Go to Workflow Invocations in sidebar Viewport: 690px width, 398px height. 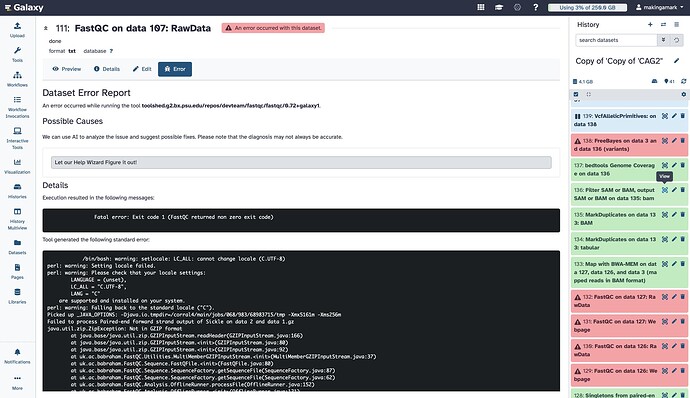pos(17,107)
